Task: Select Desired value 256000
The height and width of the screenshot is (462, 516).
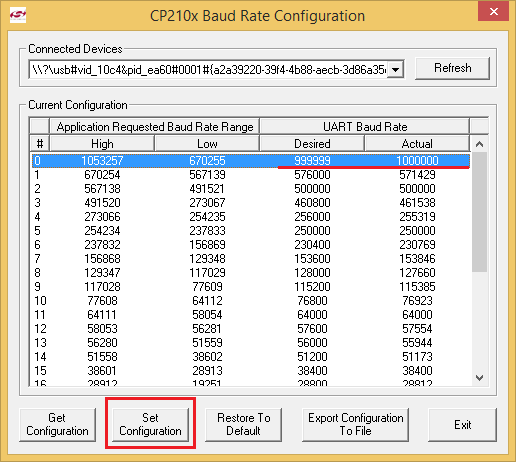Action: 312,217
